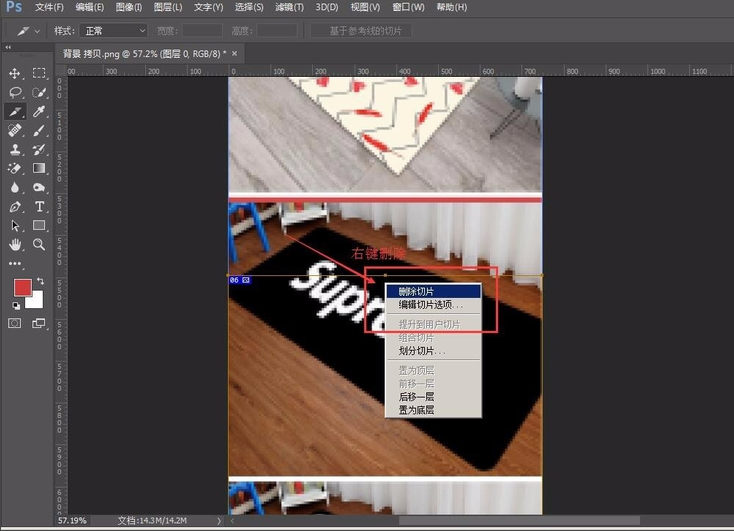The image size is (734, 531).
Task: Close the 背景 拷贝.png document tab
Action: pos(235,54)
